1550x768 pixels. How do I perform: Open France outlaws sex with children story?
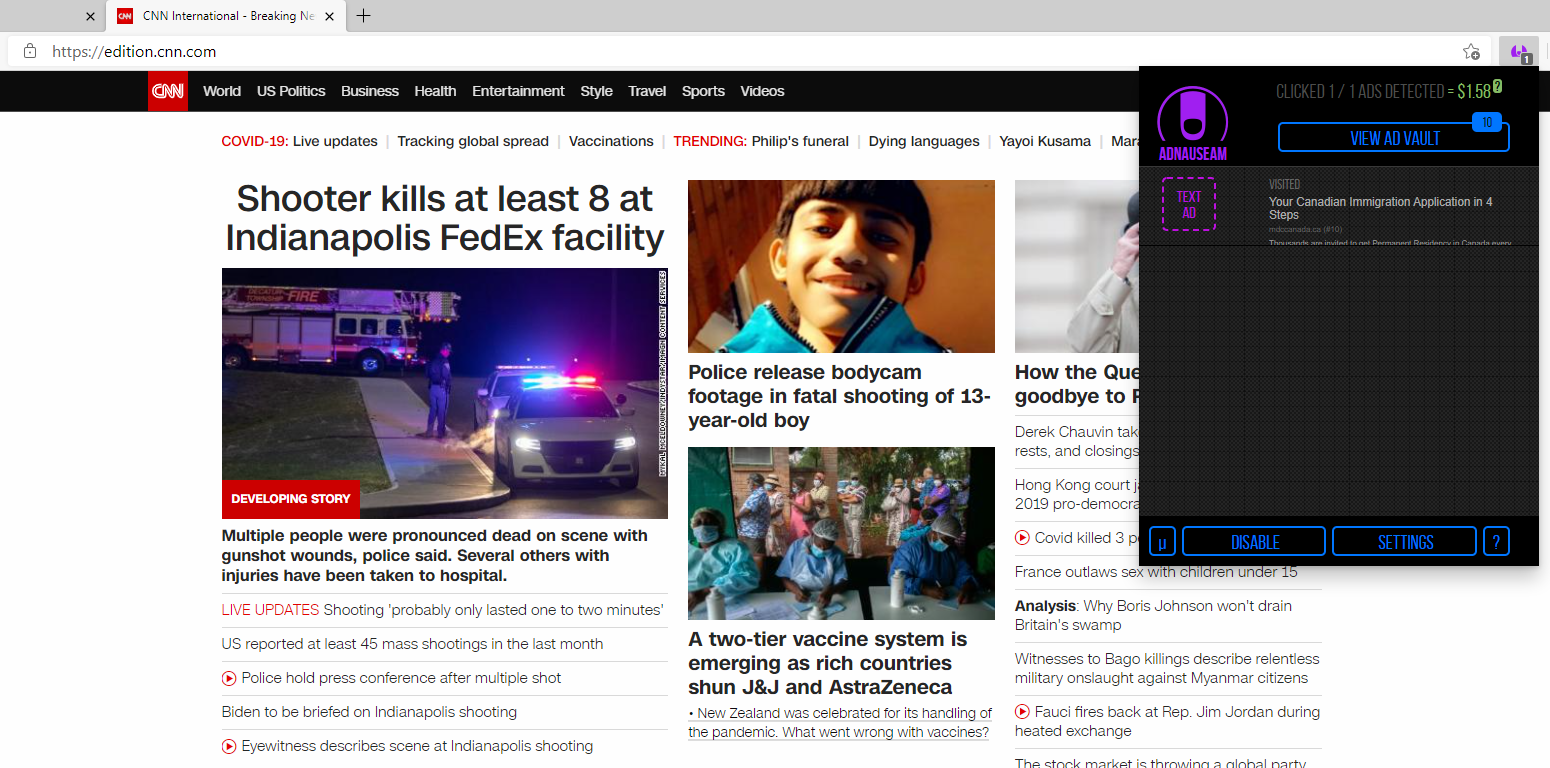[1156, 572]
